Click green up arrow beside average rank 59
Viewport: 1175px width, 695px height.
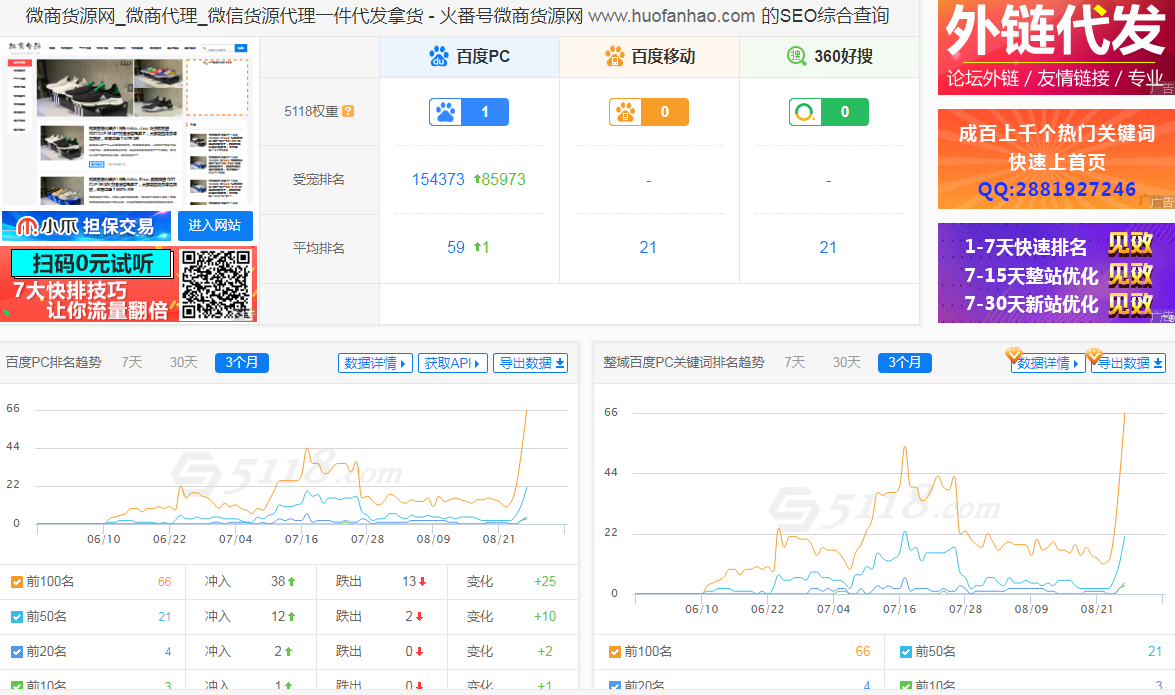point(476,247)
